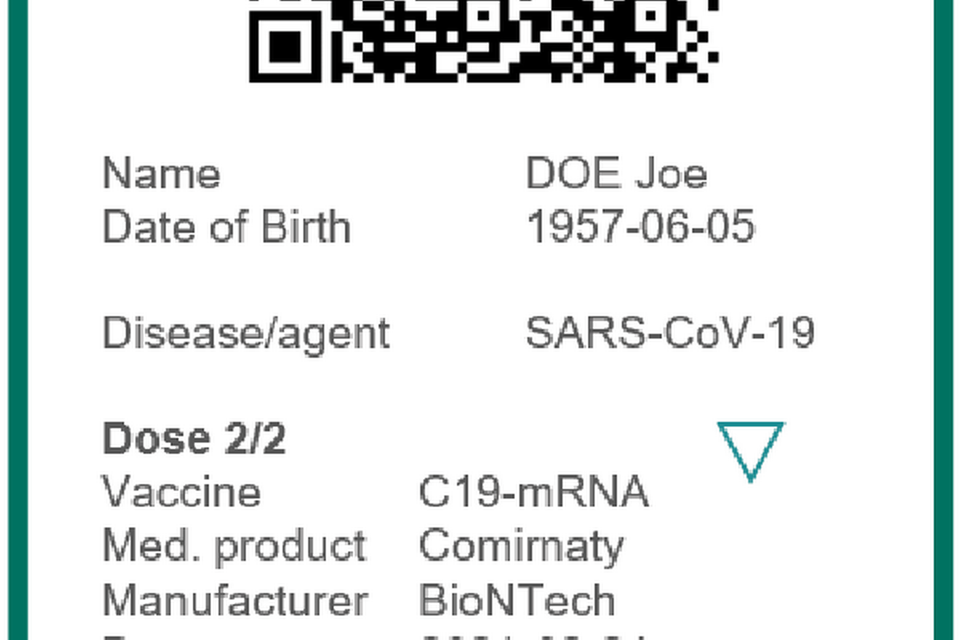Screen dimensions: 960x640
Task: Select the Vaccine row label
Action: coord(181,492)
